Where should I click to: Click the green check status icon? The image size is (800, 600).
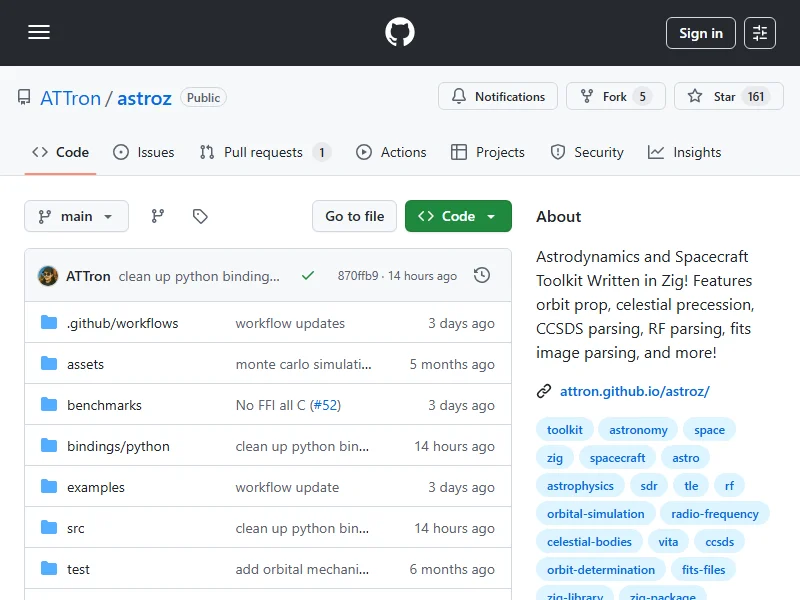click(x=308, y=275)
